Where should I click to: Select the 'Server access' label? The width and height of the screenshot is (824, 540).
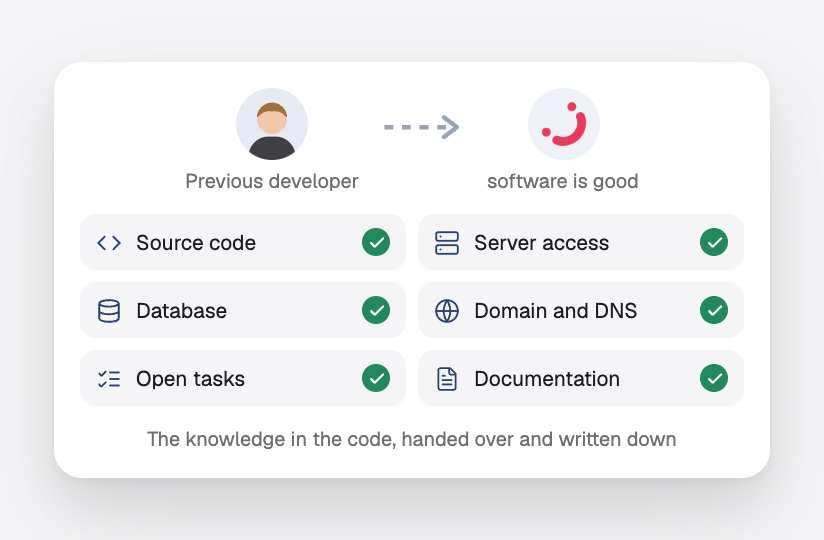(541, 243)
